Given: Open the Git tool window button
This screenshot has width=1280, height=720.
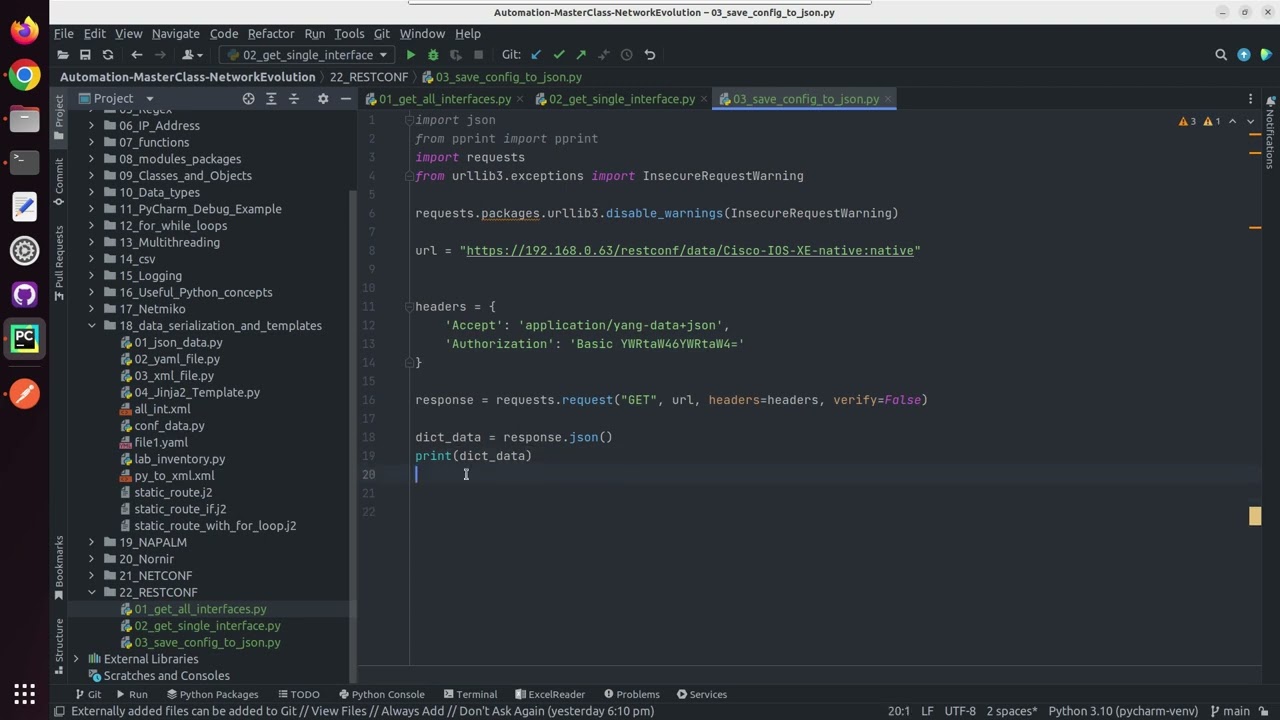Looking at the screenshot, I should pos(89,695).
